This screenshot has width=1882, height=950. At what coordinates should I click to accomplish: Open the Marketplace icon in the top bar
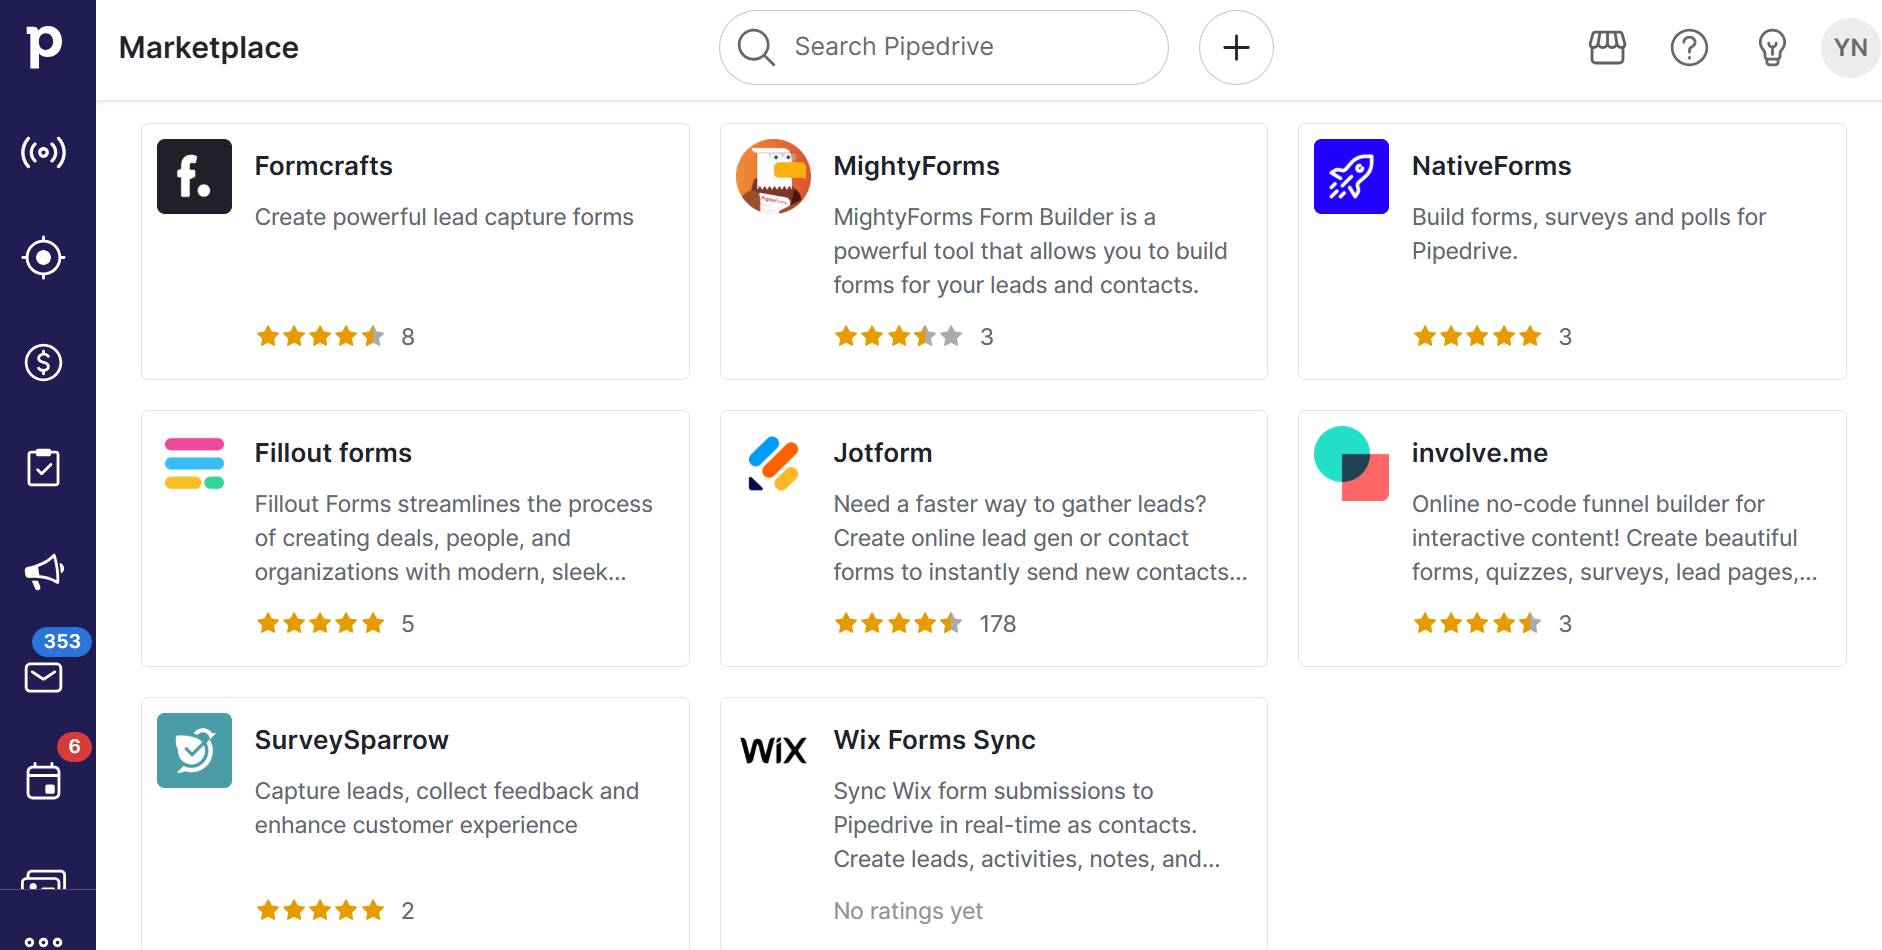(1606, 47)
